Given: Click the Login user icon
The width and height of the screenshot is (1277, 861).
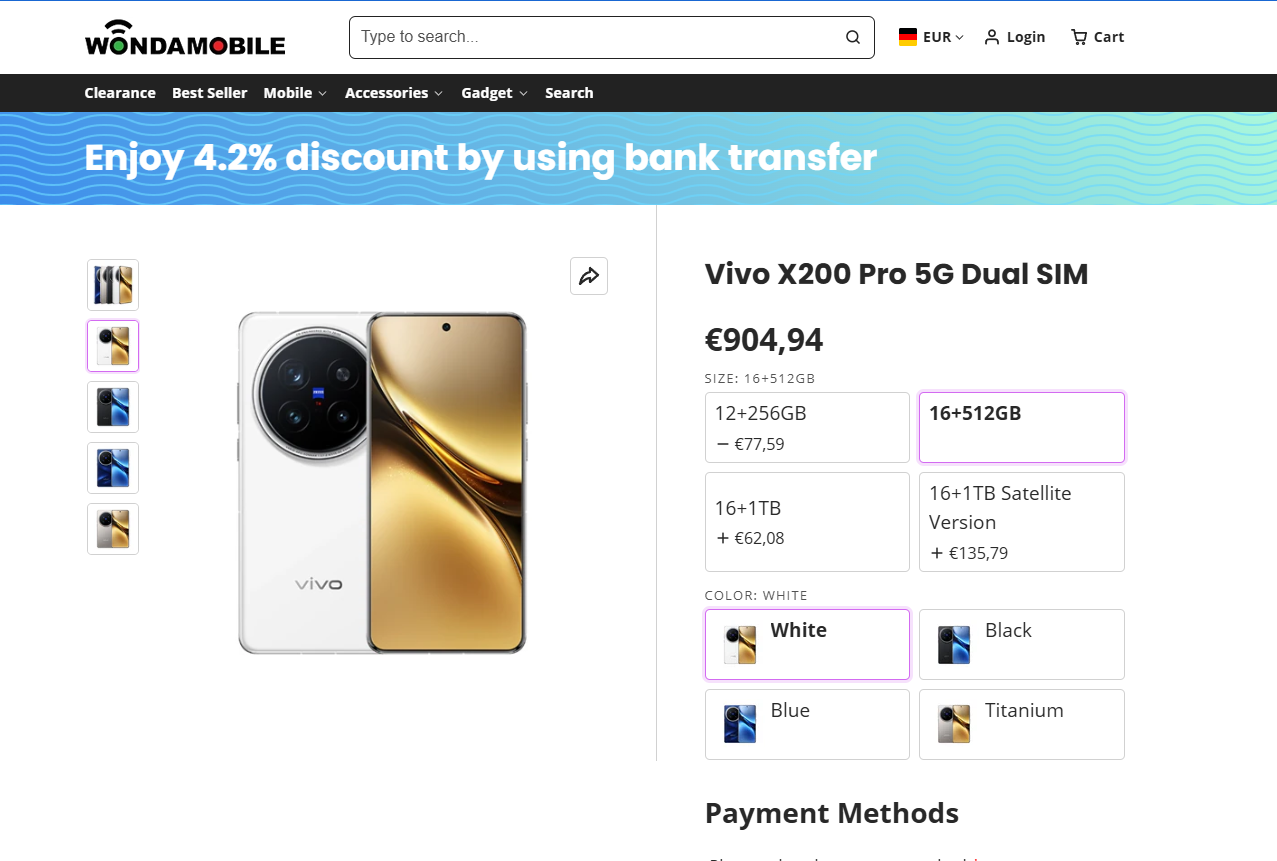Looking at the screenshot, I should 992,37.
